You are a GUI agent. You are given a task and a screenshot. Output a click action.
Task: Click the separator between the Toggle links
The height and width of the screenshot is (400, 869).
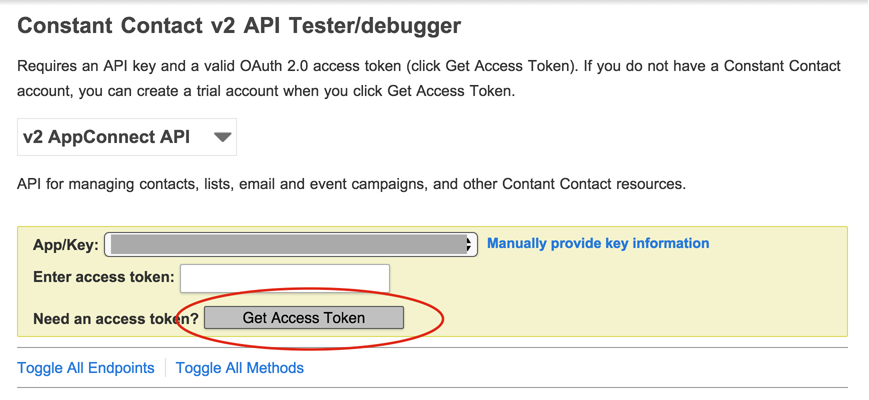click(166, 368)
